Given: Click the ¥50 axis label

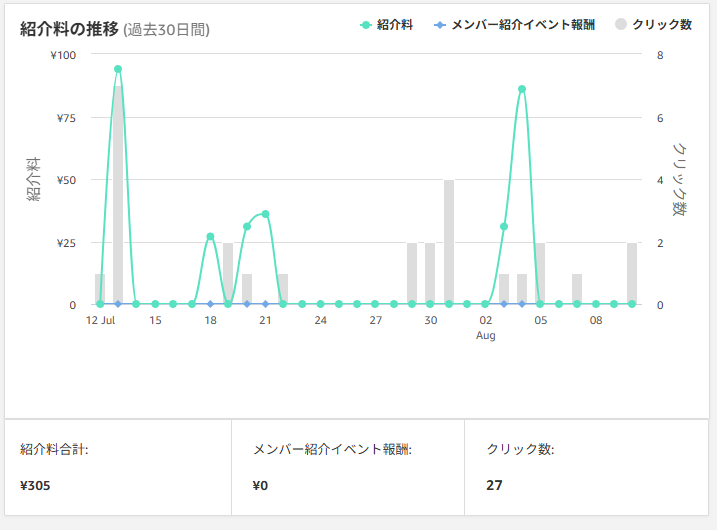Looking at the screenshot, I should (x=66, y=180).
